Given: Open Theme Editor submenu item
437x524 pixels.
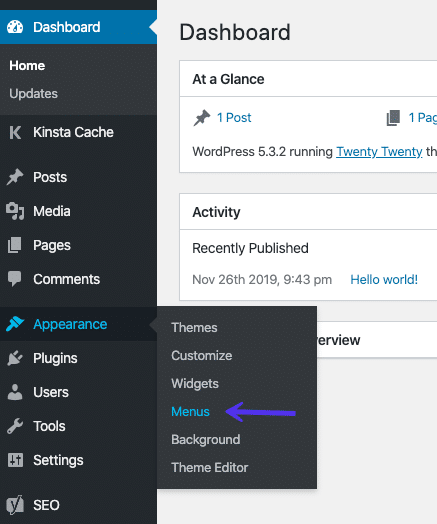Looking at the screenshot, I should [x=209, y=468].
